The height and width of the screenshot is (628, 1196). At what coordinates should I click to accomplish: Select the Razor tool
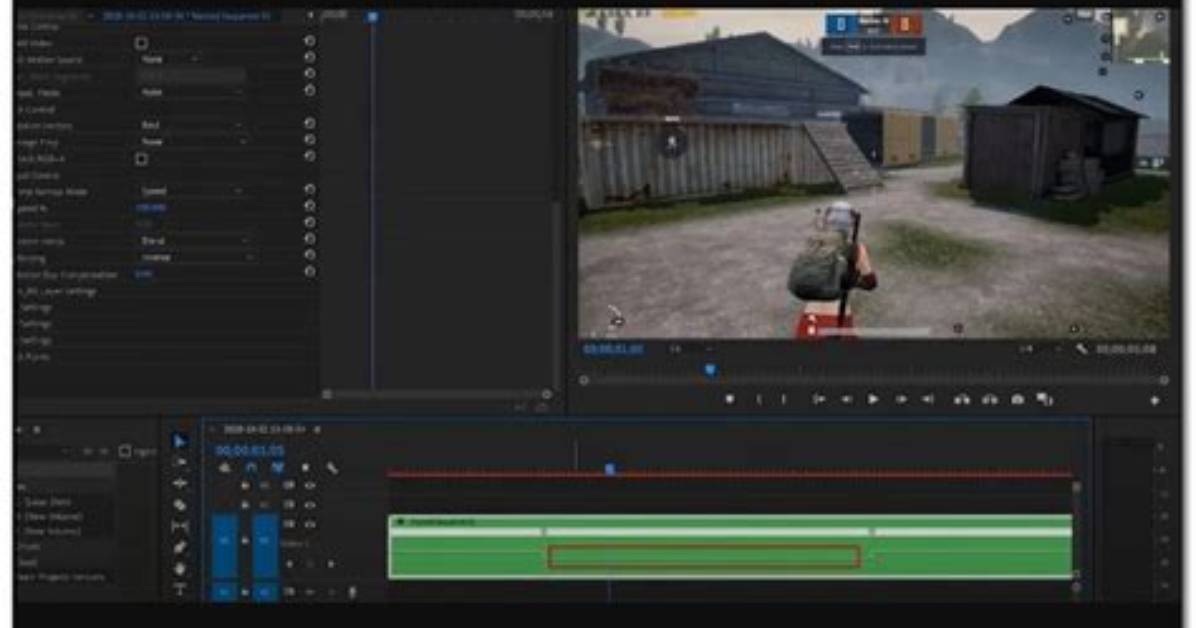[x=180, y=504]
